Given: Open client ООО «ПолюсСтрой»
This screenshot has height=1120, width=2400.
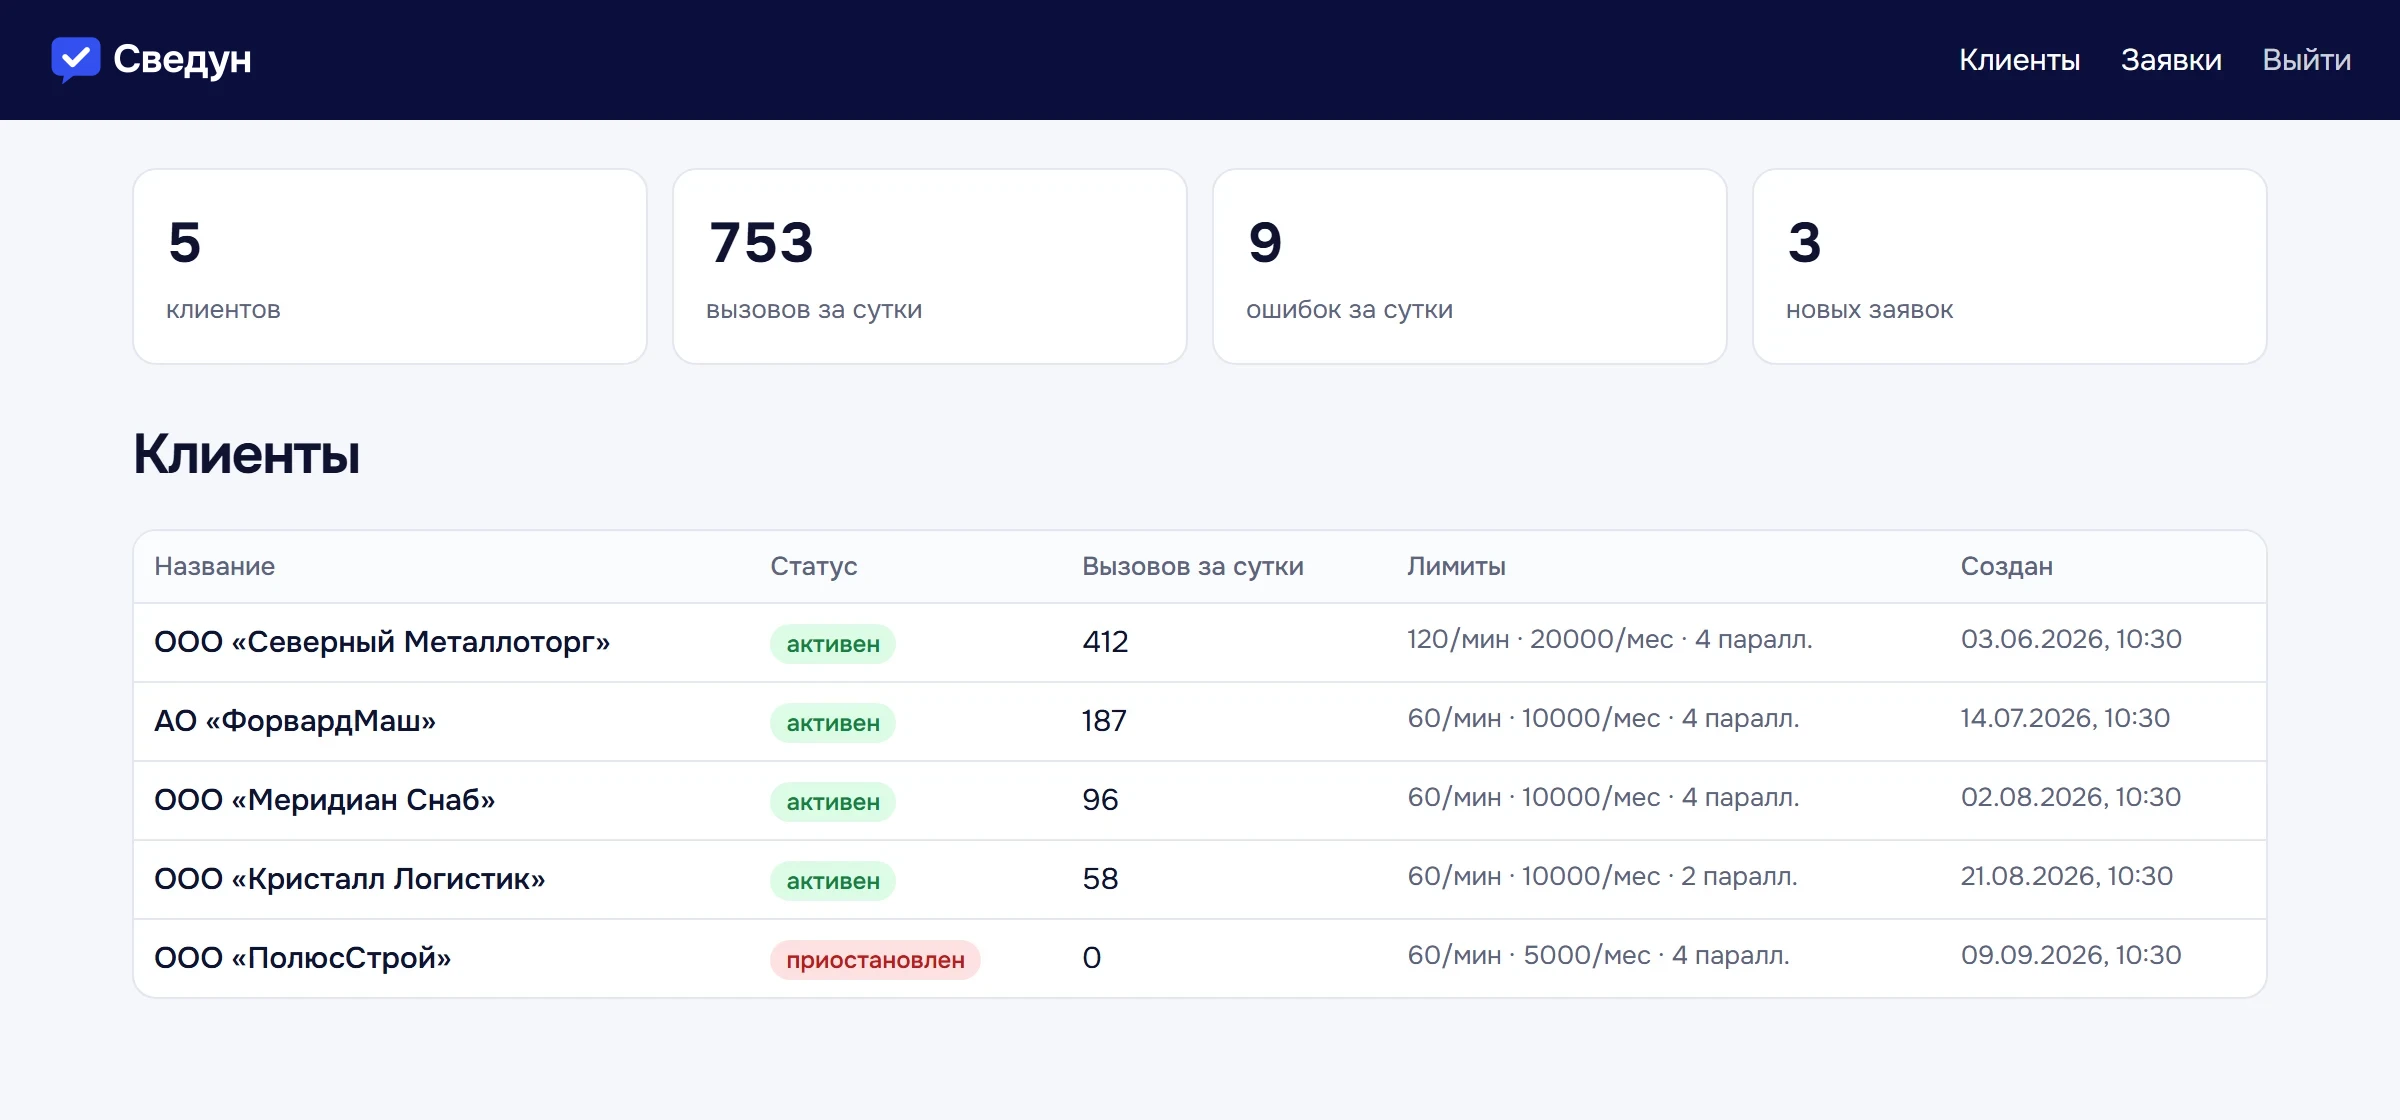Looking at the screenshot, I should coord(302,957).
